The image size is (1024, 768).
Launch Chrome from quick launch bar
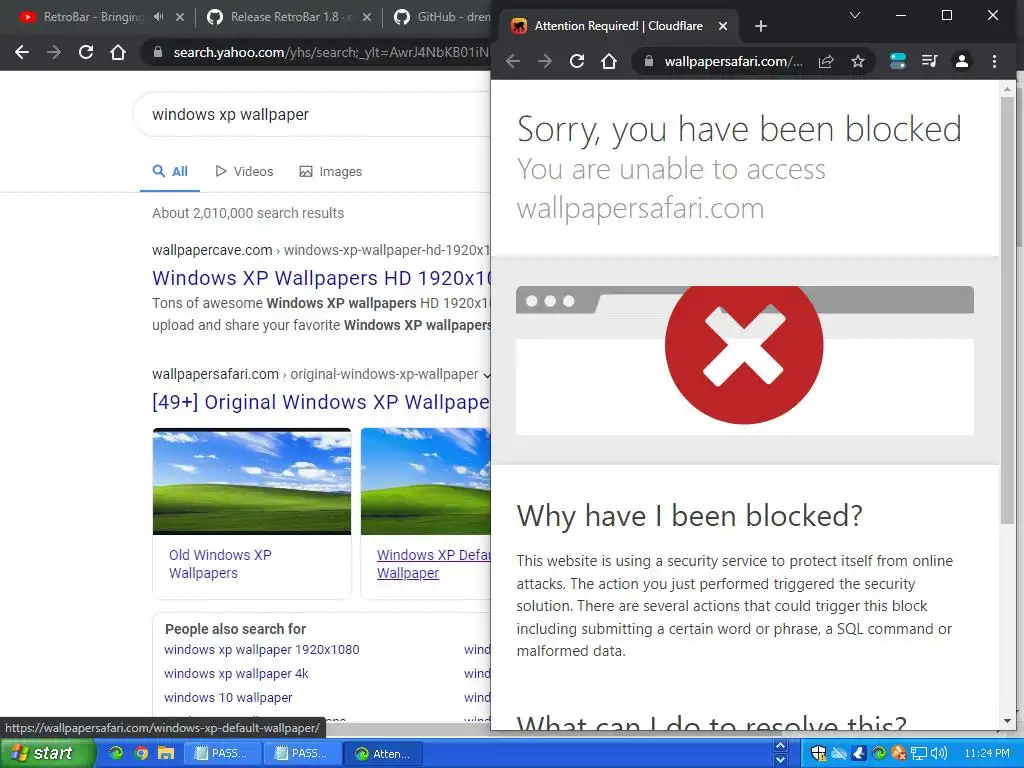click(x=140, y=753)
